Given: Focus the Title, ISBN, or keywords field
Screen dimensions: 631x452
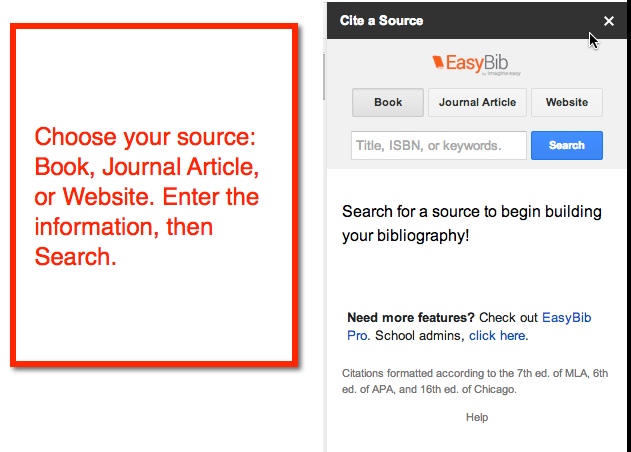Looking at the screenshot, I should (x=438, y=145).
